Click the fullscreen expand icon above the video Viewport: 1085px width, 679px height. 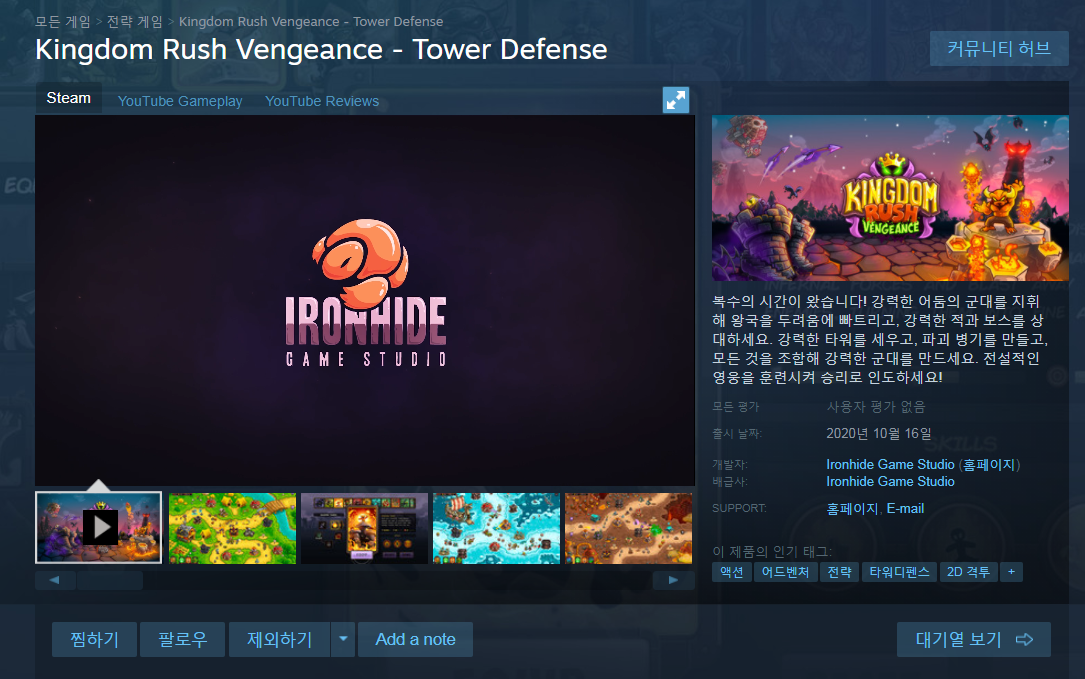675,100
